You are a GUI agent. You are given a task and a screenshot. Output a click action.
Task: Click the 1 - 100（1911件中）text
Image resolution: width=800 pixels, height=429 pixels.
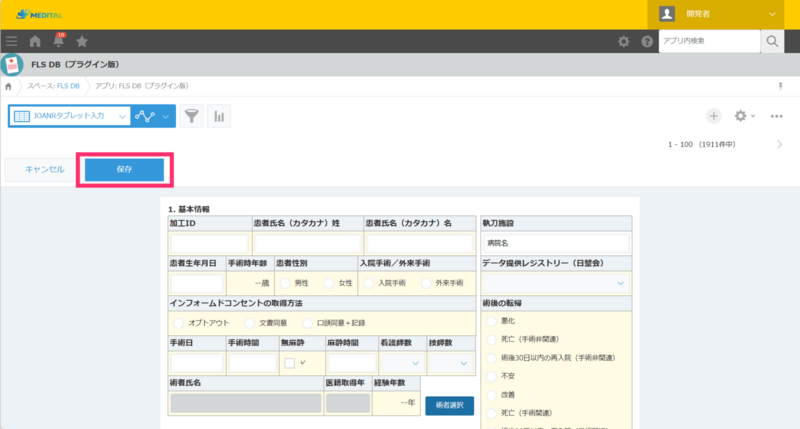pos(702,144)
